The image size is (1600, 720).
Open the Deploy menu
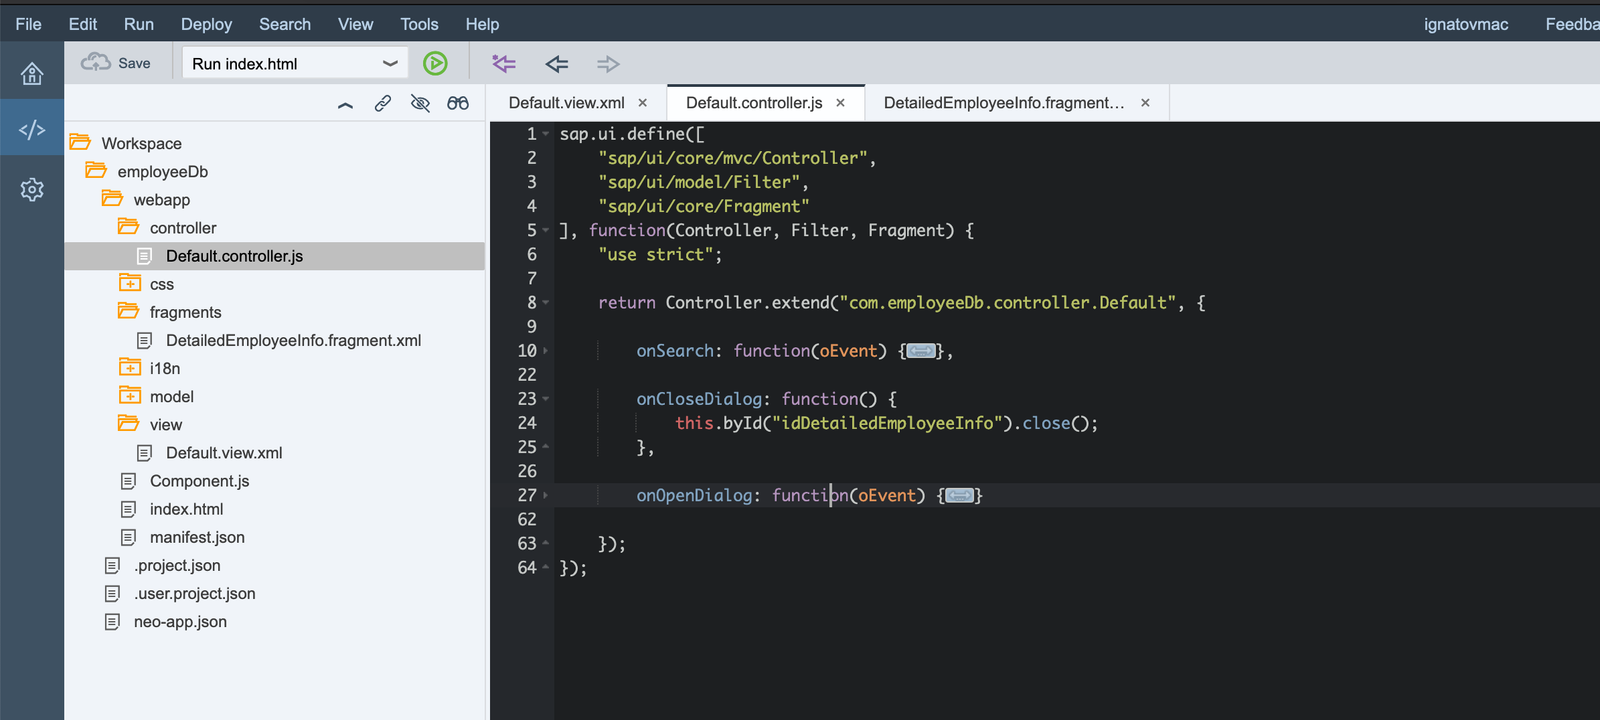[206, 24]
